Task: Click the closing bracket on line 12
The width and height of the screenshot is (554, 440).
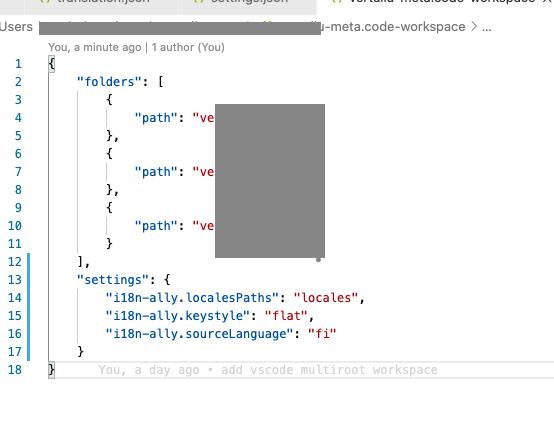Action: [x=80, y=262]
